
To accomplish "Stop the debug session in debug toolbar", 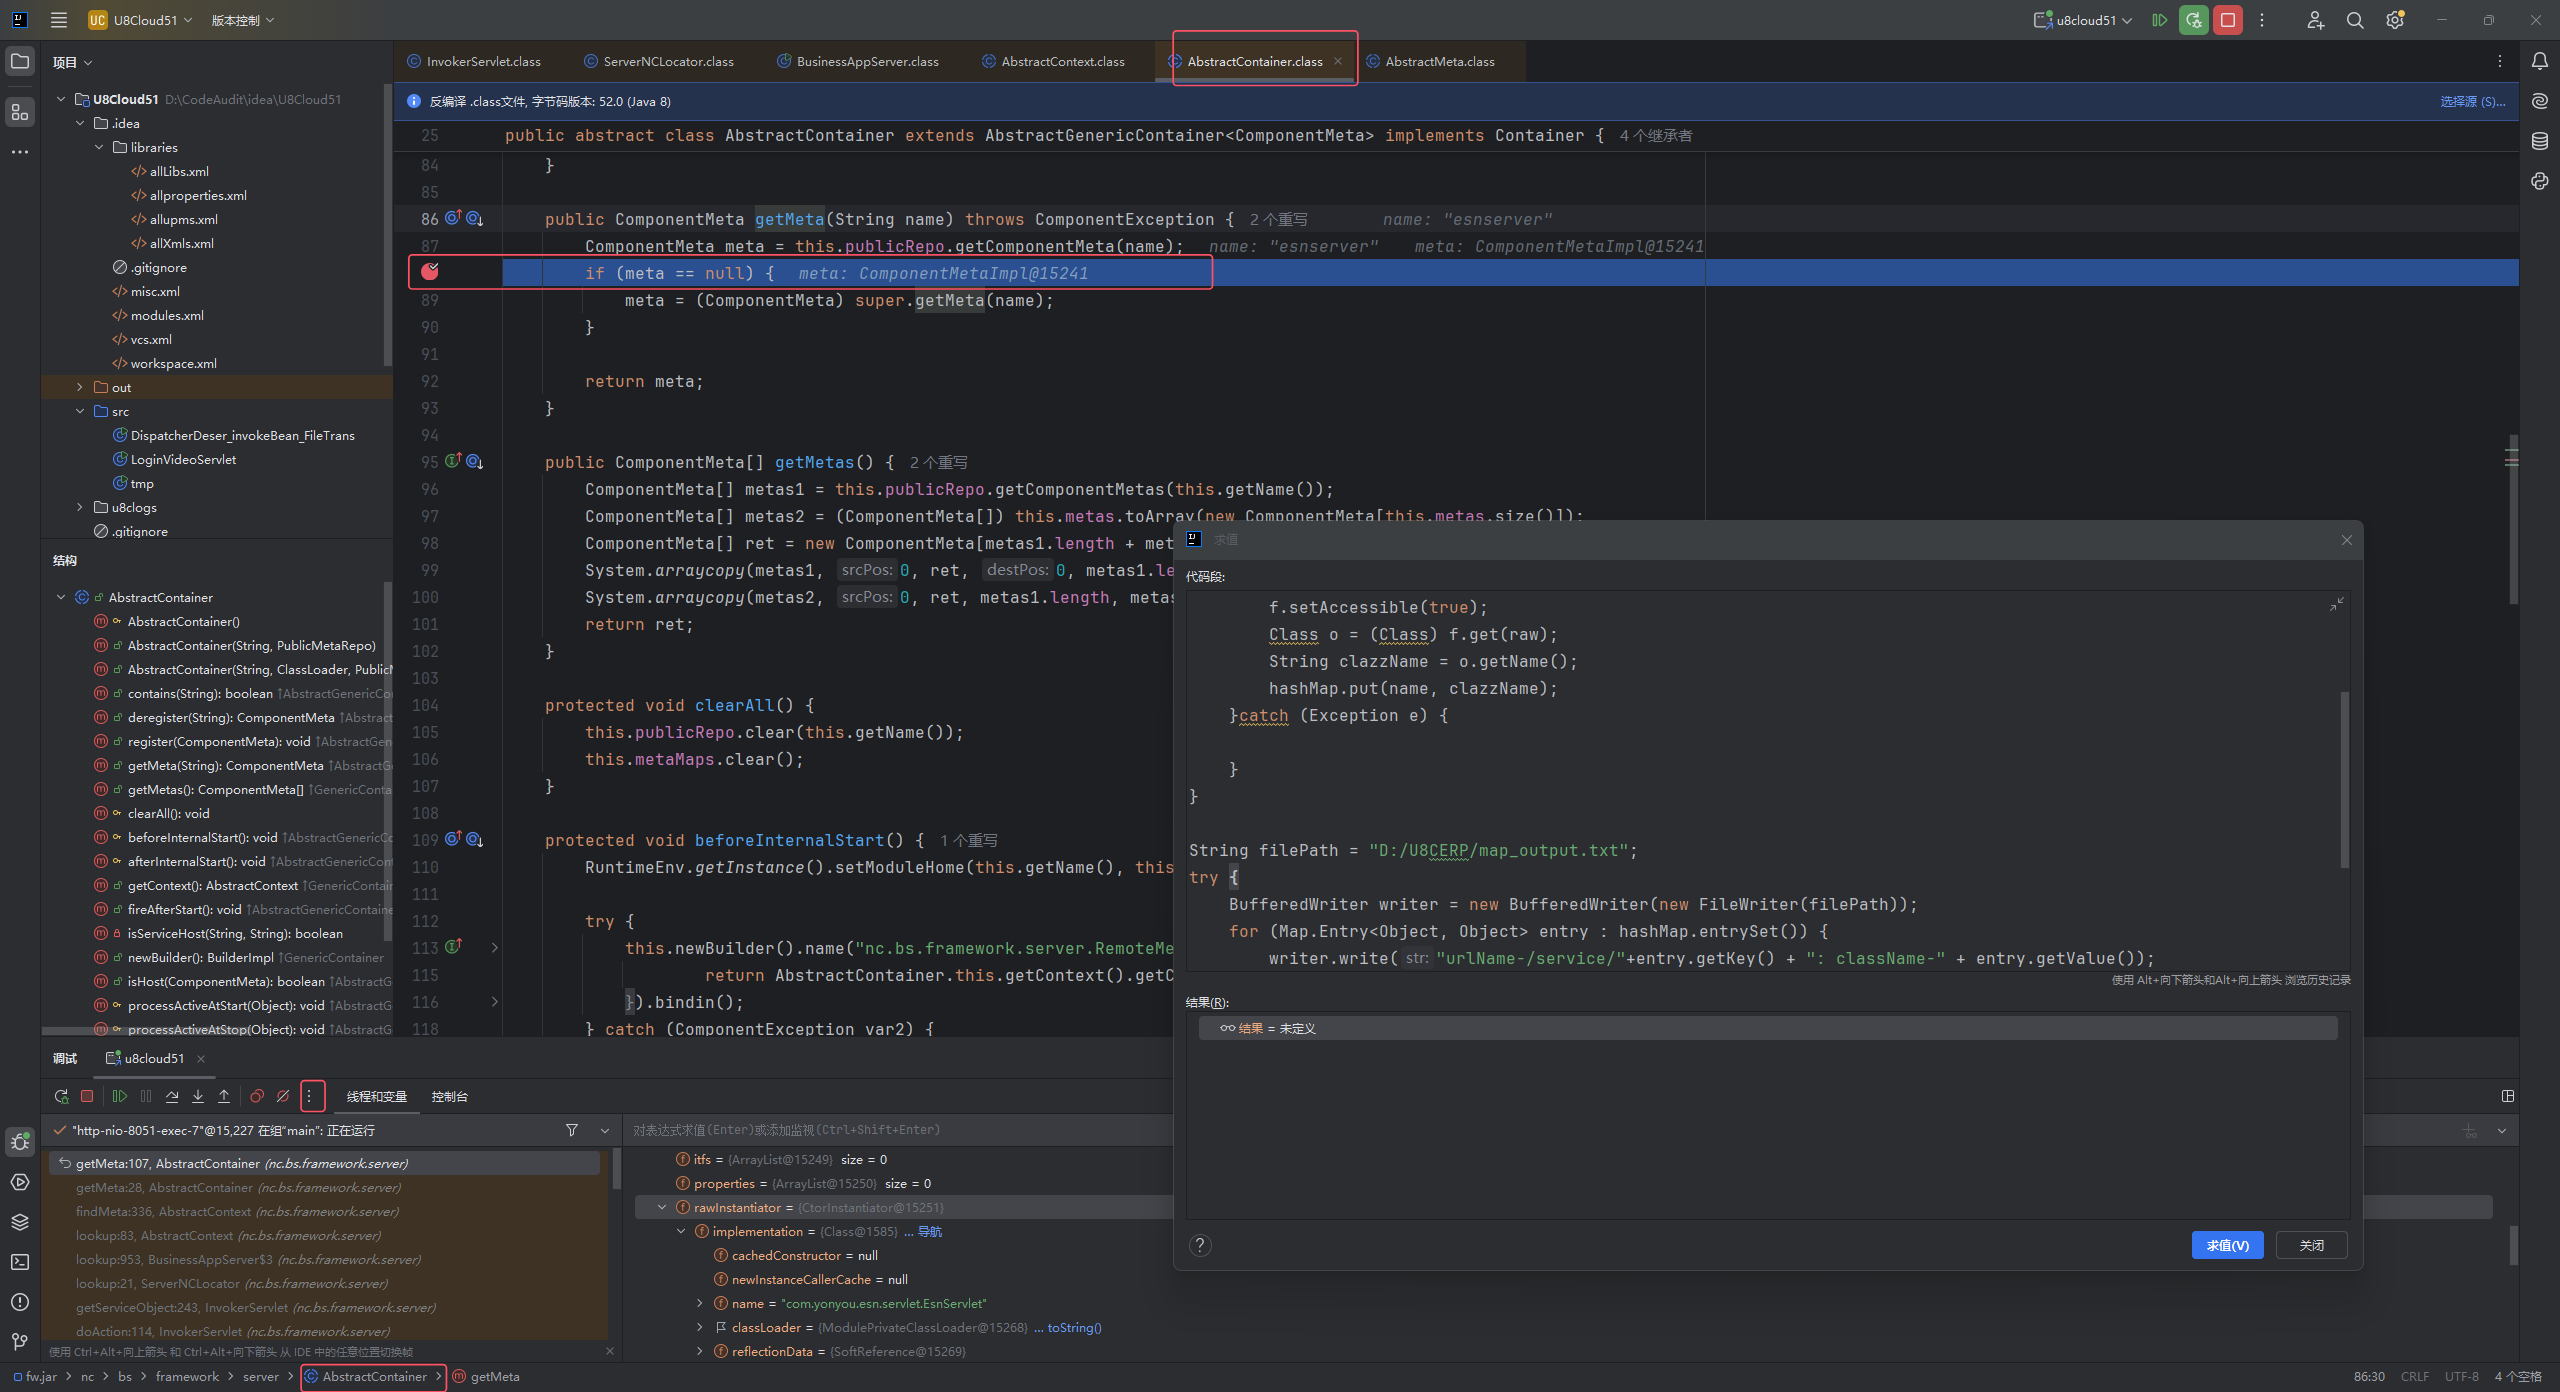I will [x=87, y=1096].
